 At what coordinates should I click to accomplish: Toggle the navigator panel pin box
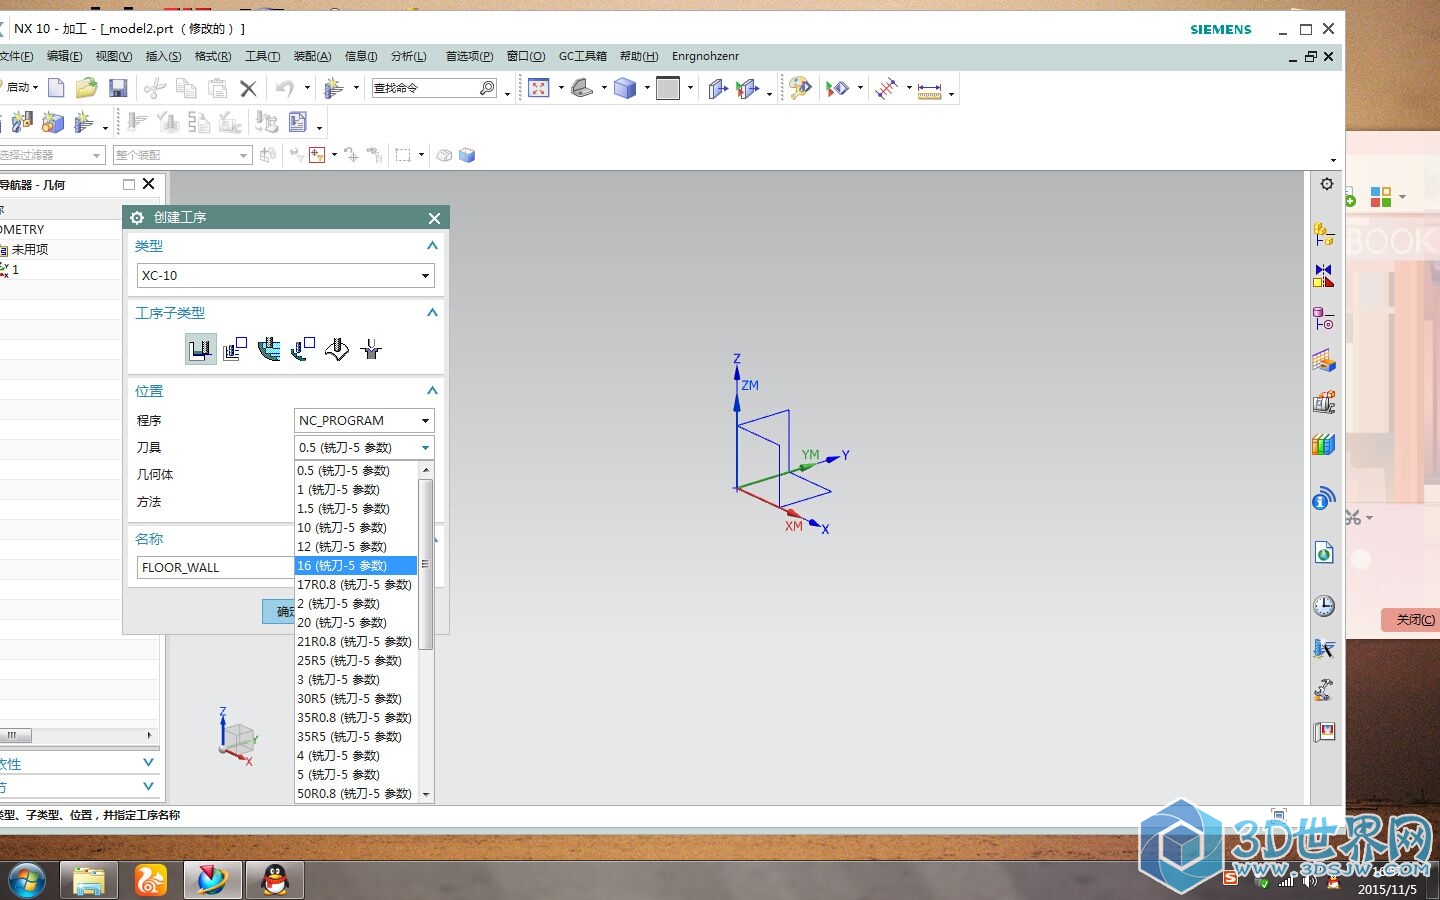(129, 184)
